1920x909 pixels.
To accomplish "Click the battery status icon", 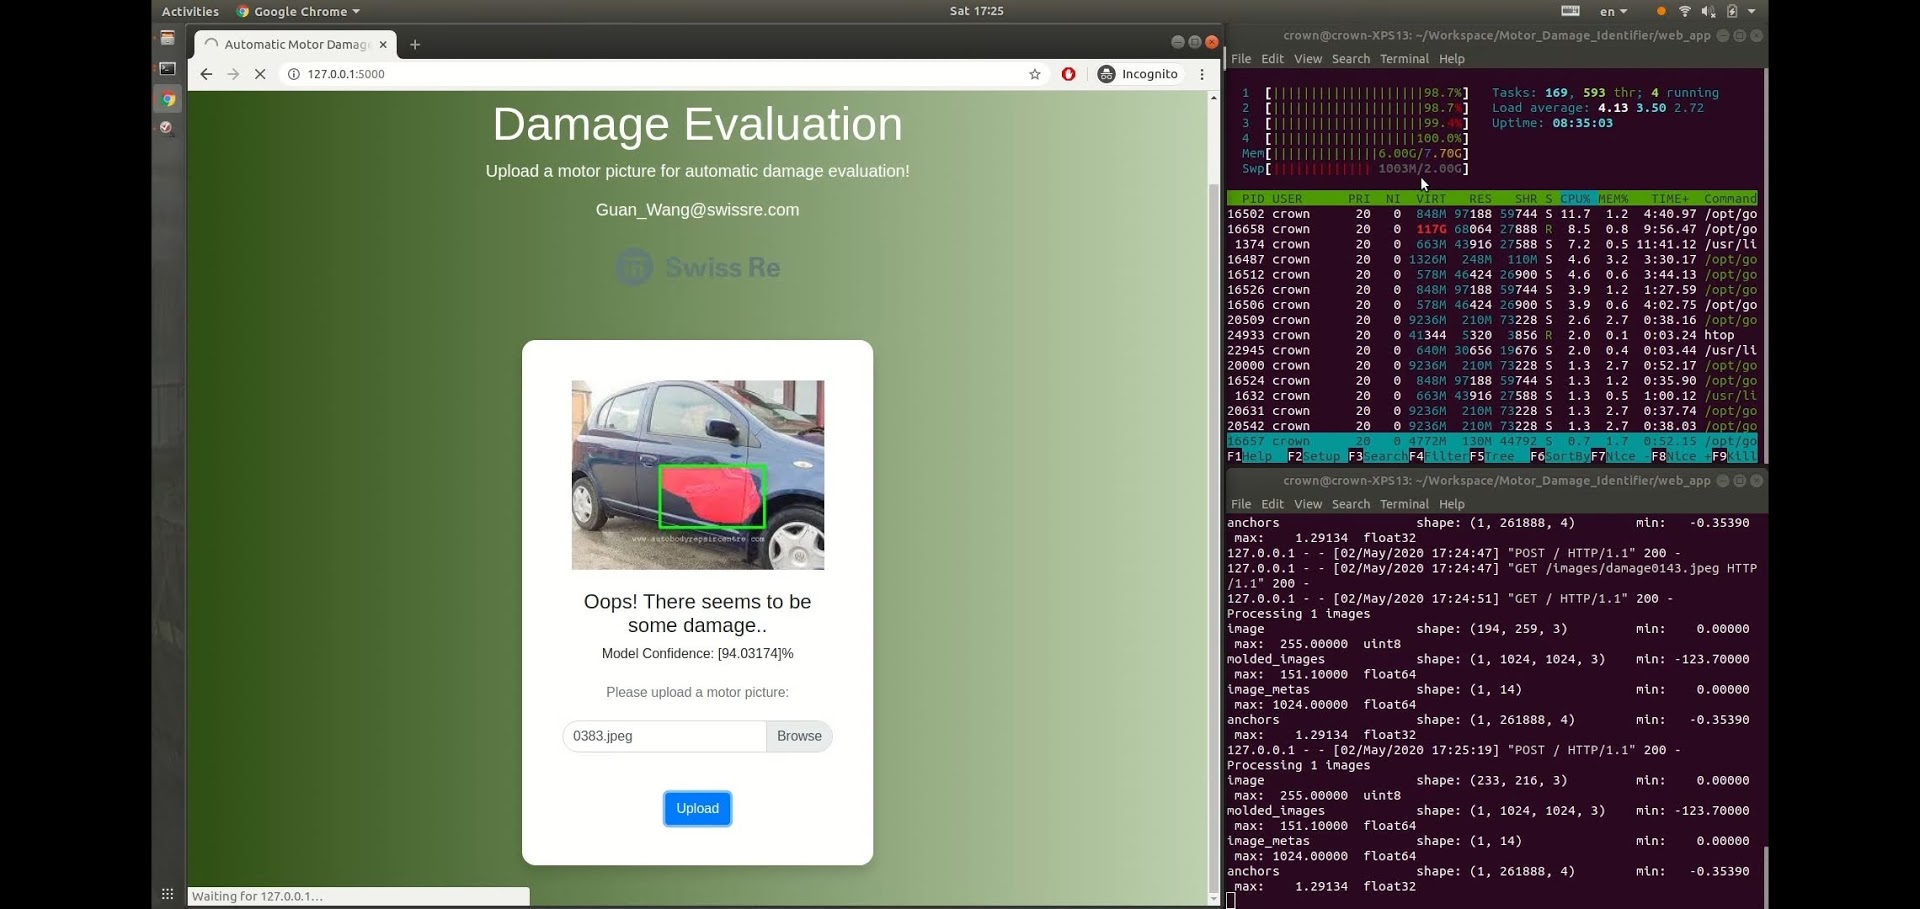I will tap(1732, 11).
